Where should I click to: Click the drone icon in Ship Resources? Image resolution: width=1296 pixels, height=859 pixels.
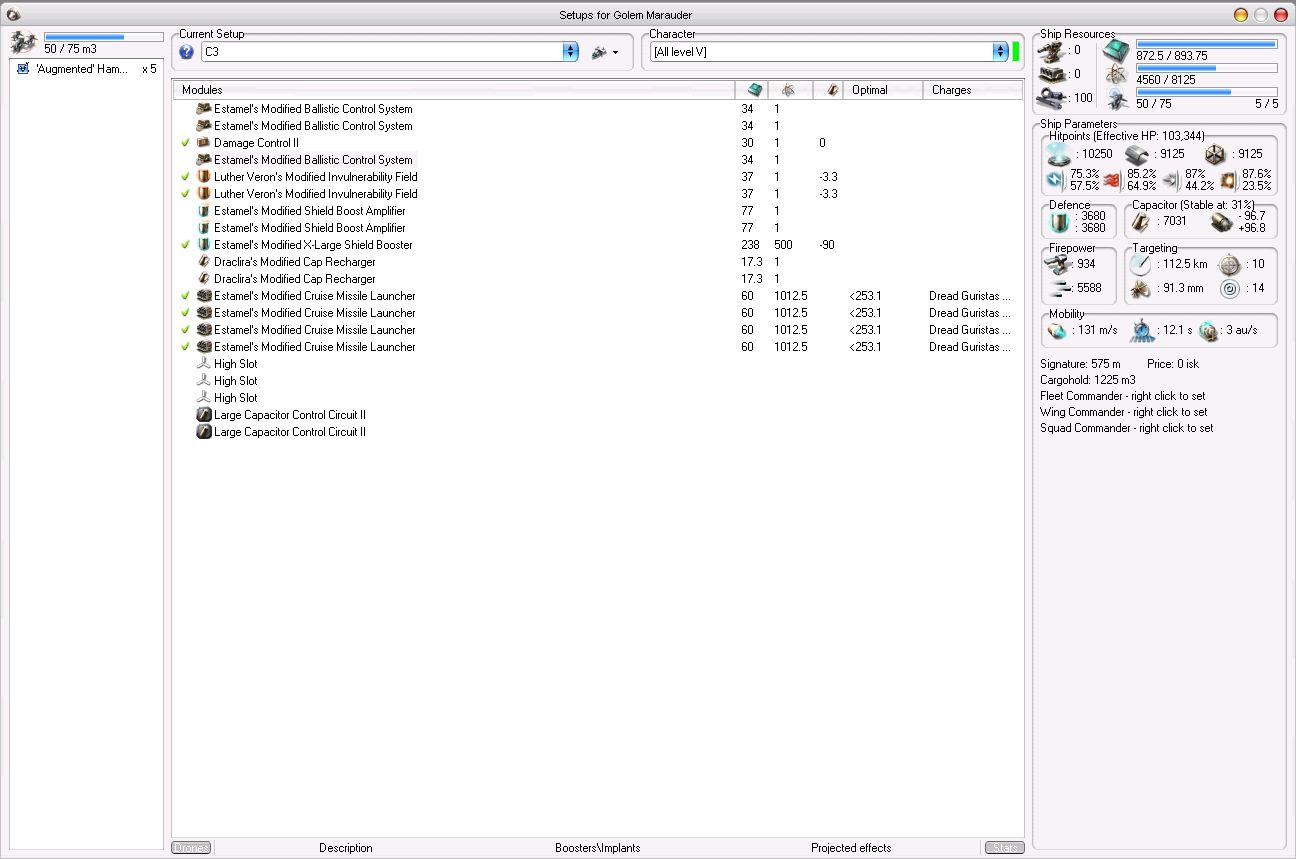tap(1116, 99)
